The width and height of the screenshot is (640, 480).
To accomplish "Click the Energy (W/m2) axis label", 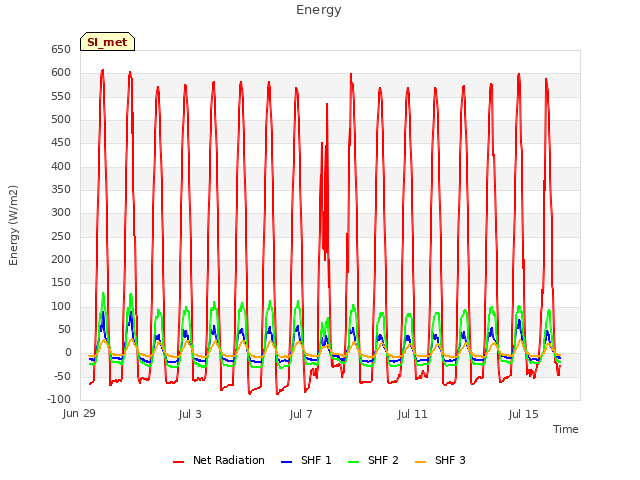I will (13, 225).
